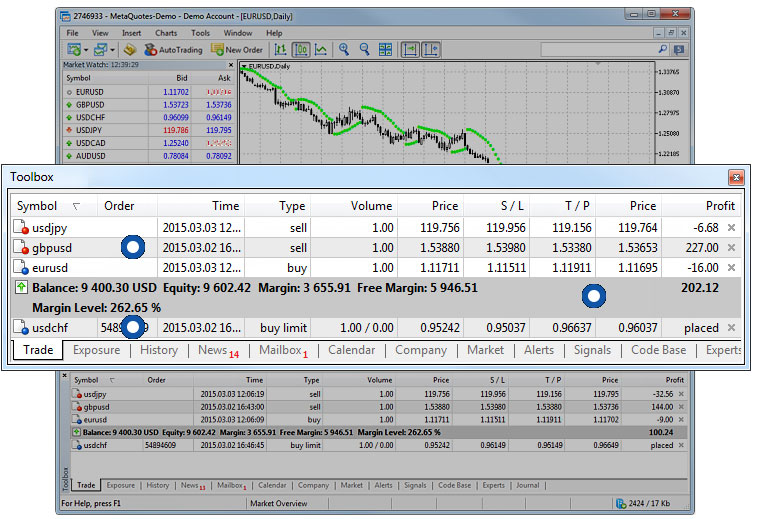Viewport: 757px width, 519px height.
Task: Click the green Balance arrow icon in enlarged Toolbox
Action: (21, 287)
